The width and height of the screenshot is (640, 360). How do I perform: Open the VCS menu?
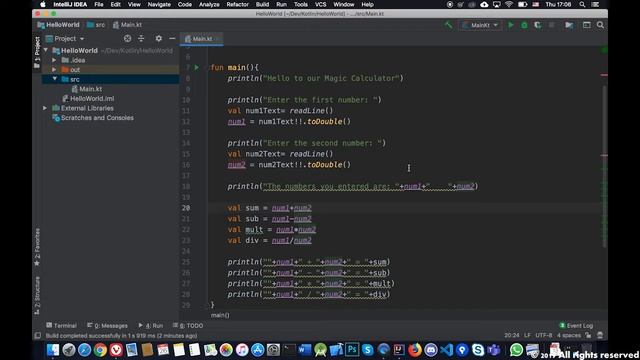point(320,4)
